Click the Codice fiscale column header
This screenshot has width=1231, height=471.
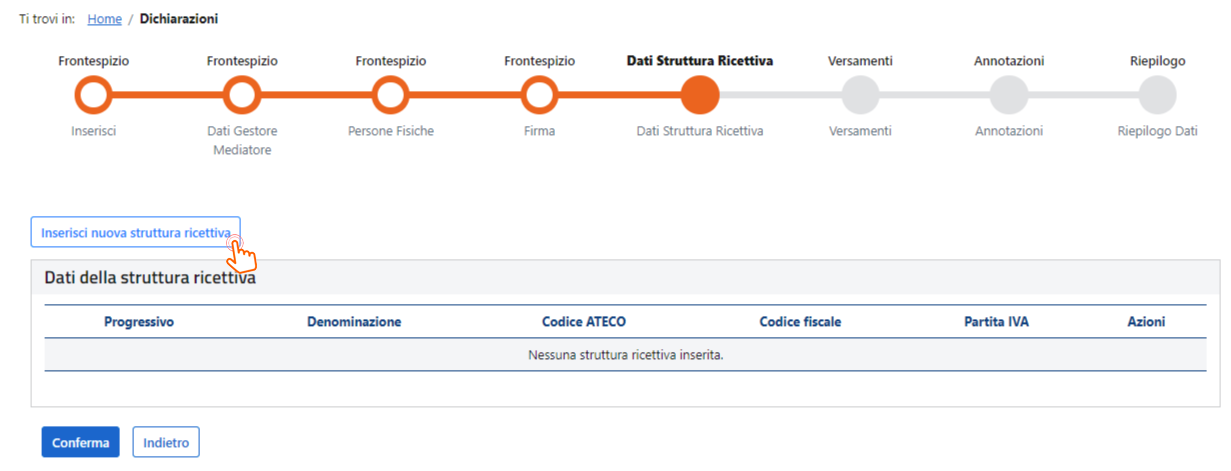[x=800, y=322]
